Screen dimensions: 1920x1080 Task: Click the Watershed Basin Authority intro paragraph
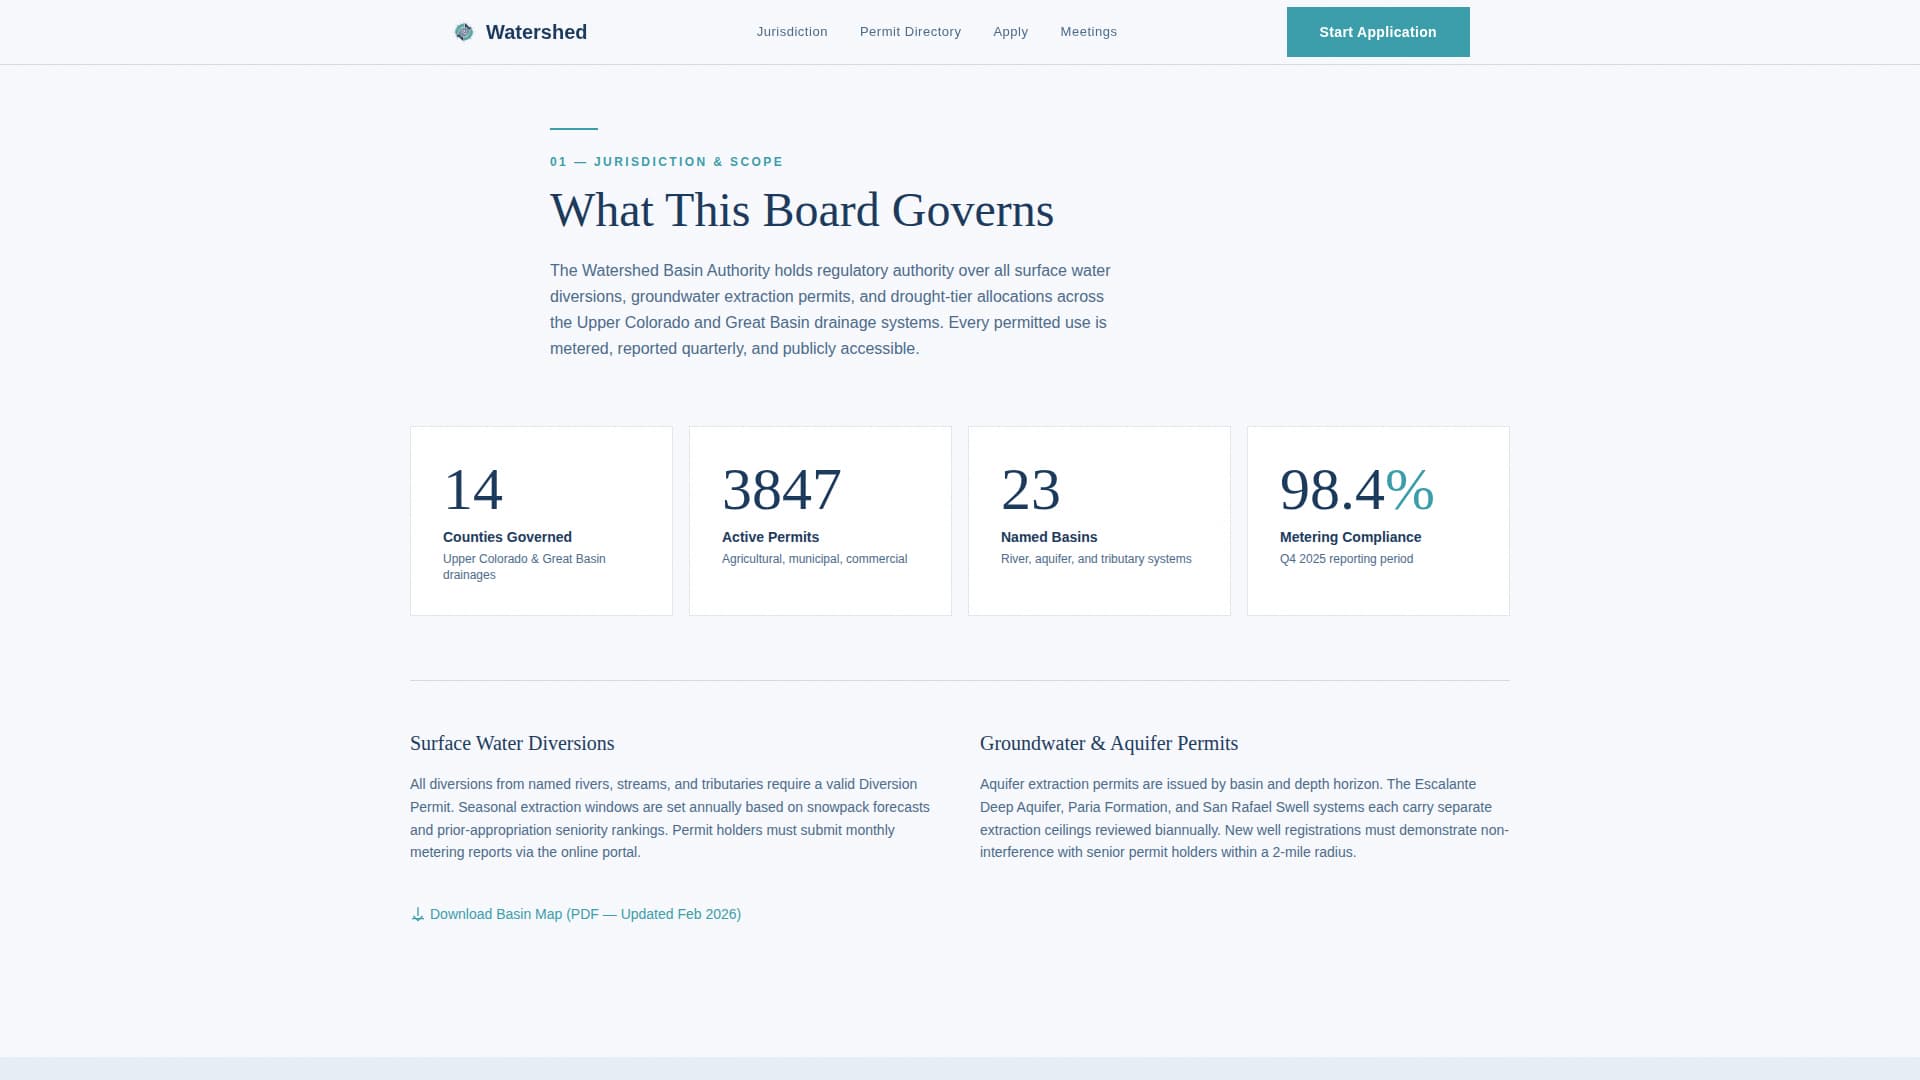(830, 309)
